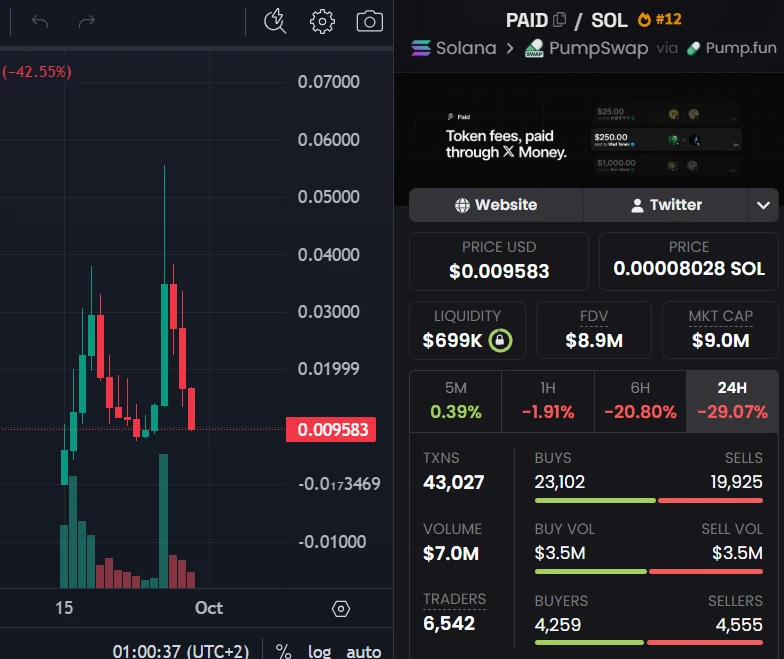This screenshot has height=659, width=784.
Task: Click the SELLERS 4,555 value
Action: coord(739,624)
